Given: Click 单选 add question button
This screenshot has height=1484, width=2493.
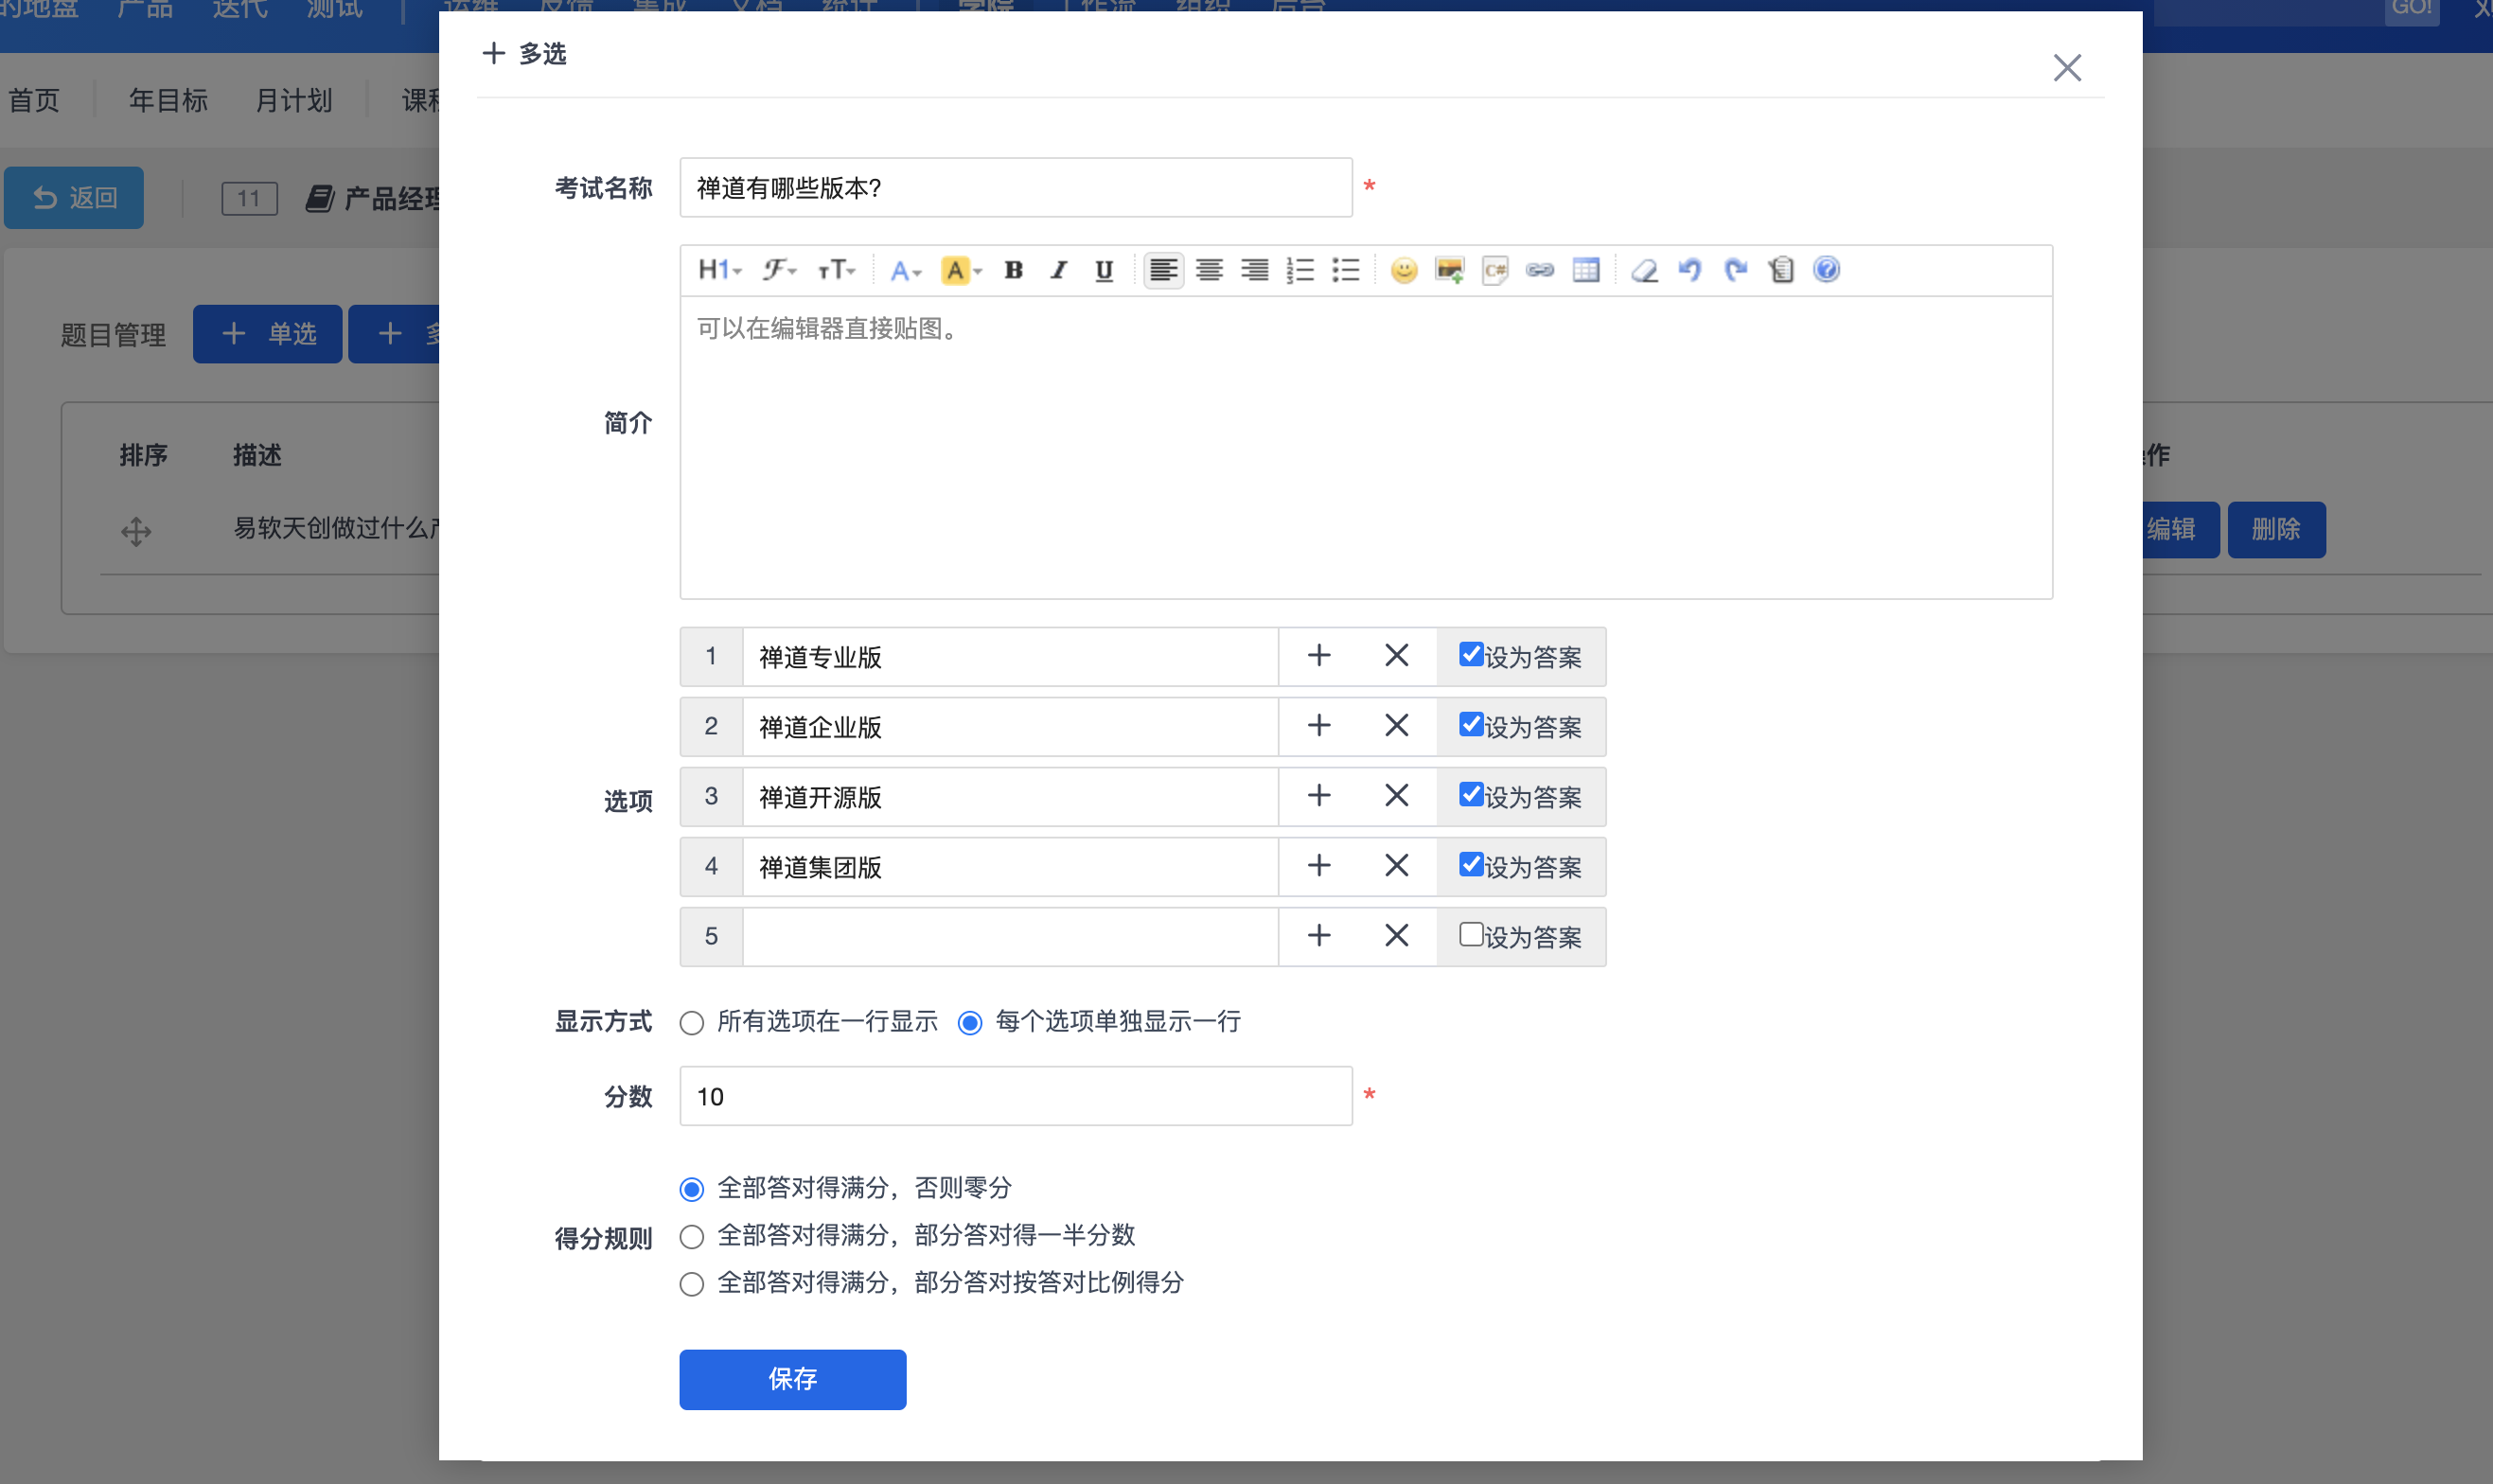Looking at the screenshot, I should click(x=267, y=334).
